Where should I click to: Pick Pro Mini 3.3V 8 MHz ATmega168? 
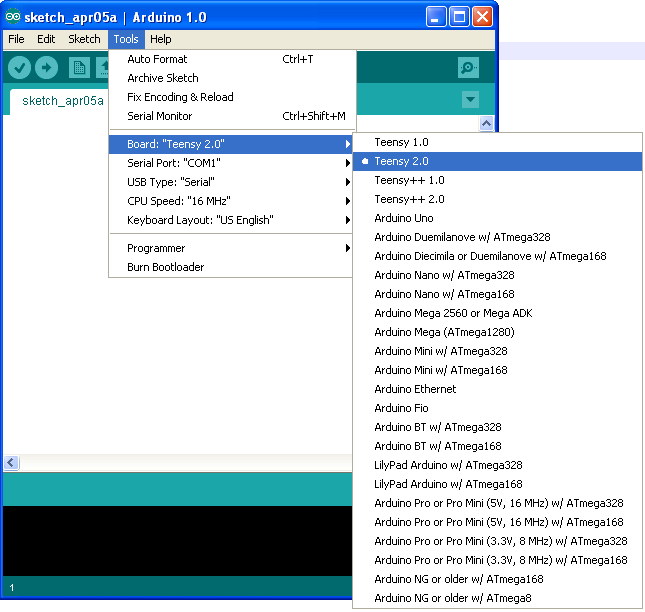tap(497, 560)
